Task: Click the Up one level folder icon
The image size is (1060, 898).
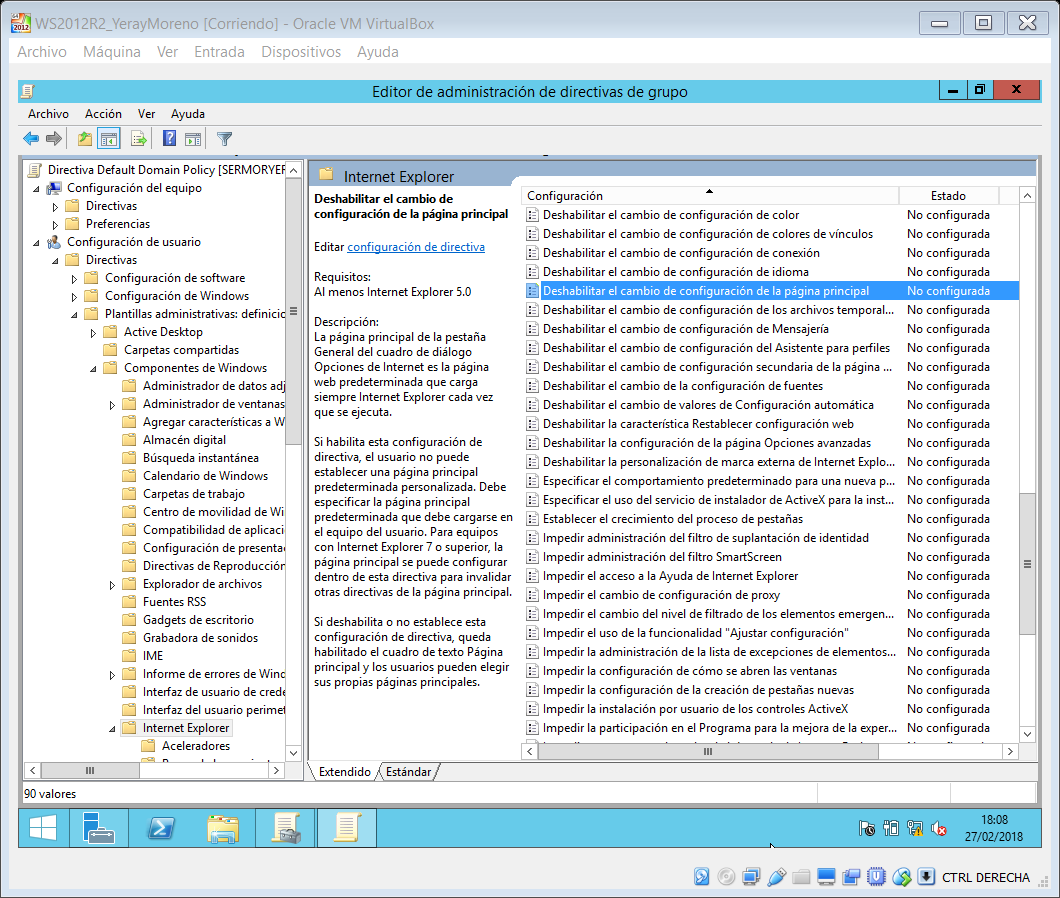Action: click(85, 139)
